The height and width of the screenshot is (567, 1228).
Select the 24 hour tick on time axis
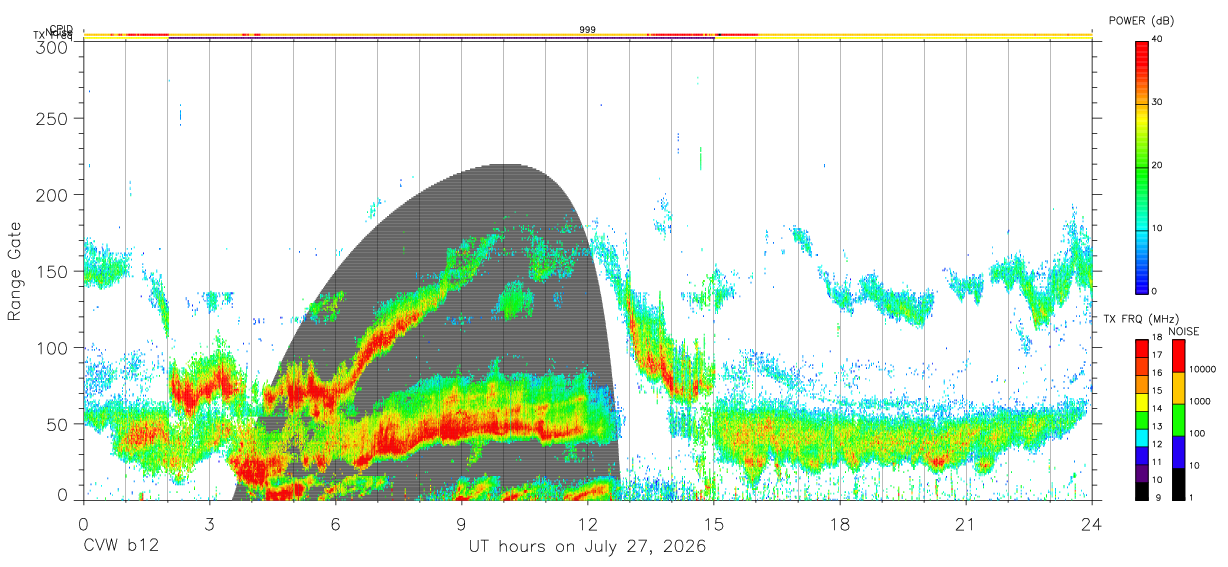(1092, 524)
